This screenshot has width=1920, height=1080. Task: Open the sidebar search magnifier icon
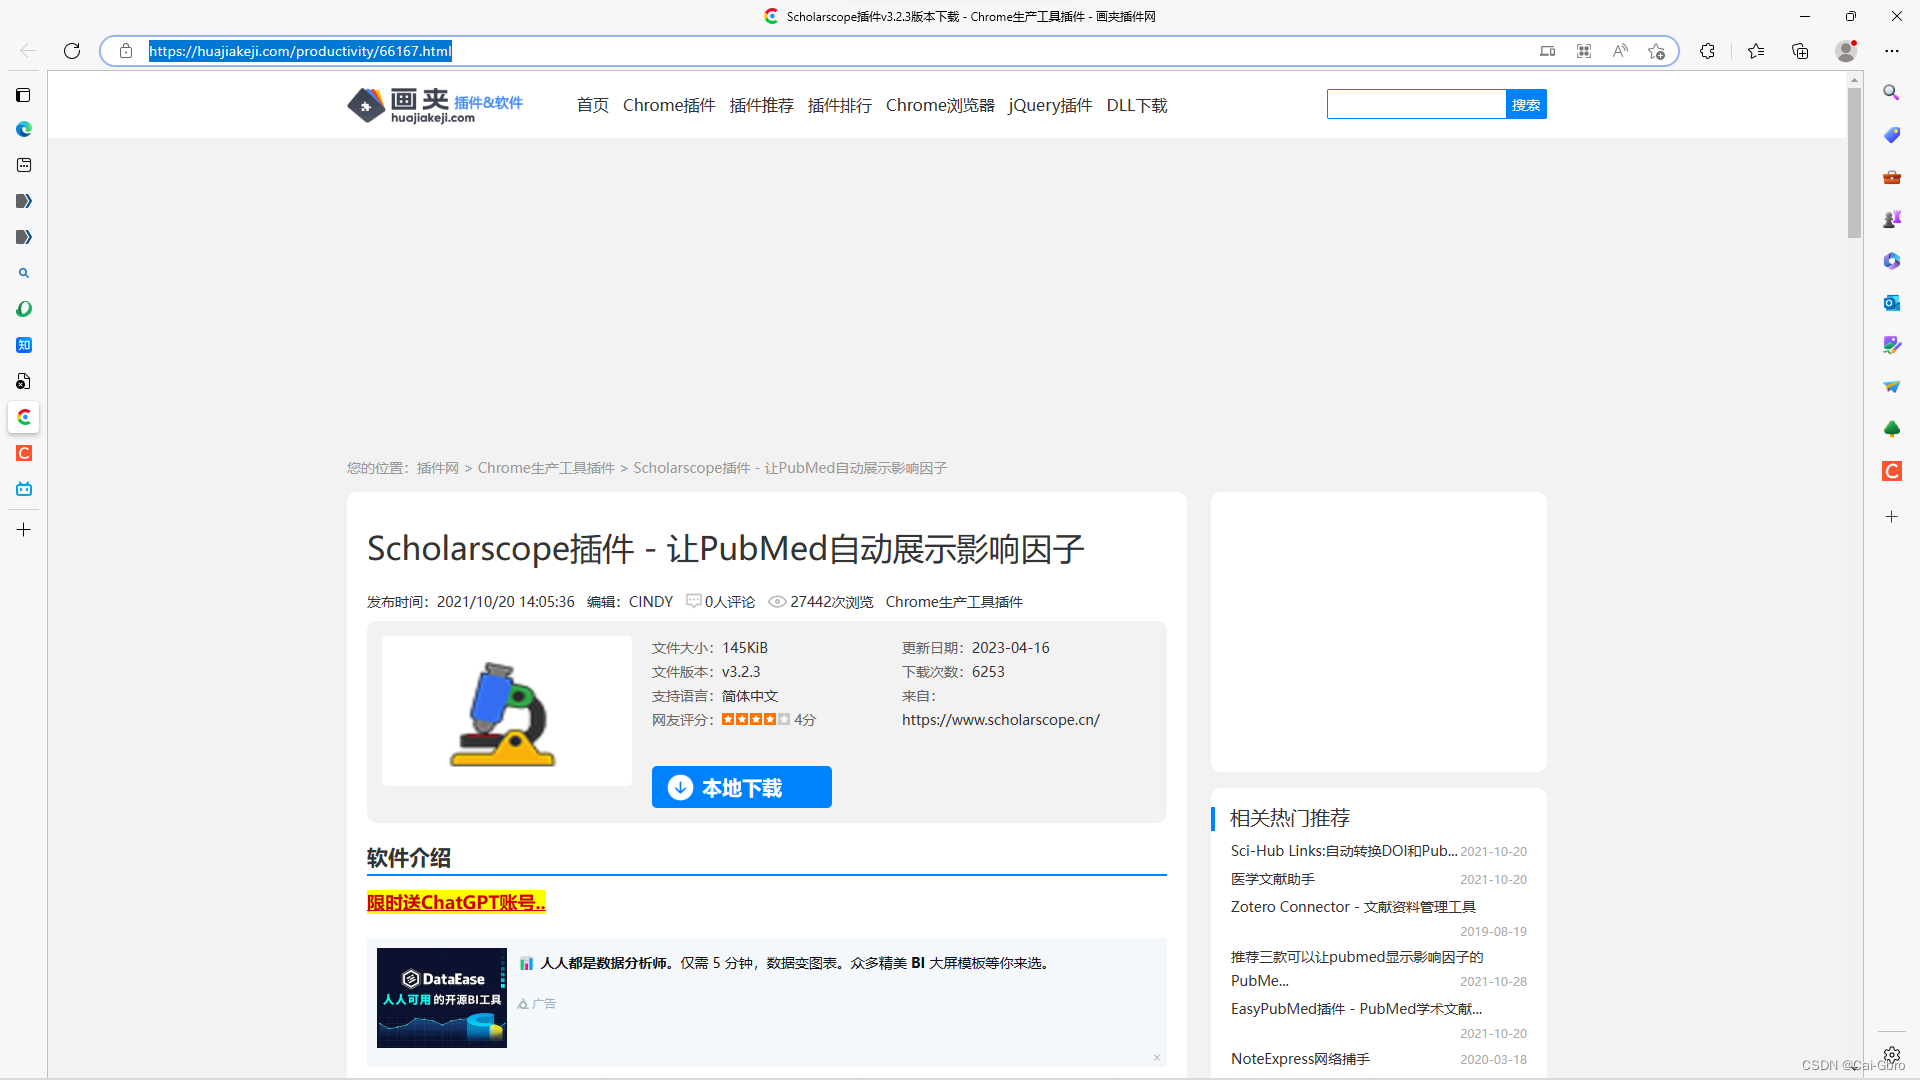click(1891, 92)
